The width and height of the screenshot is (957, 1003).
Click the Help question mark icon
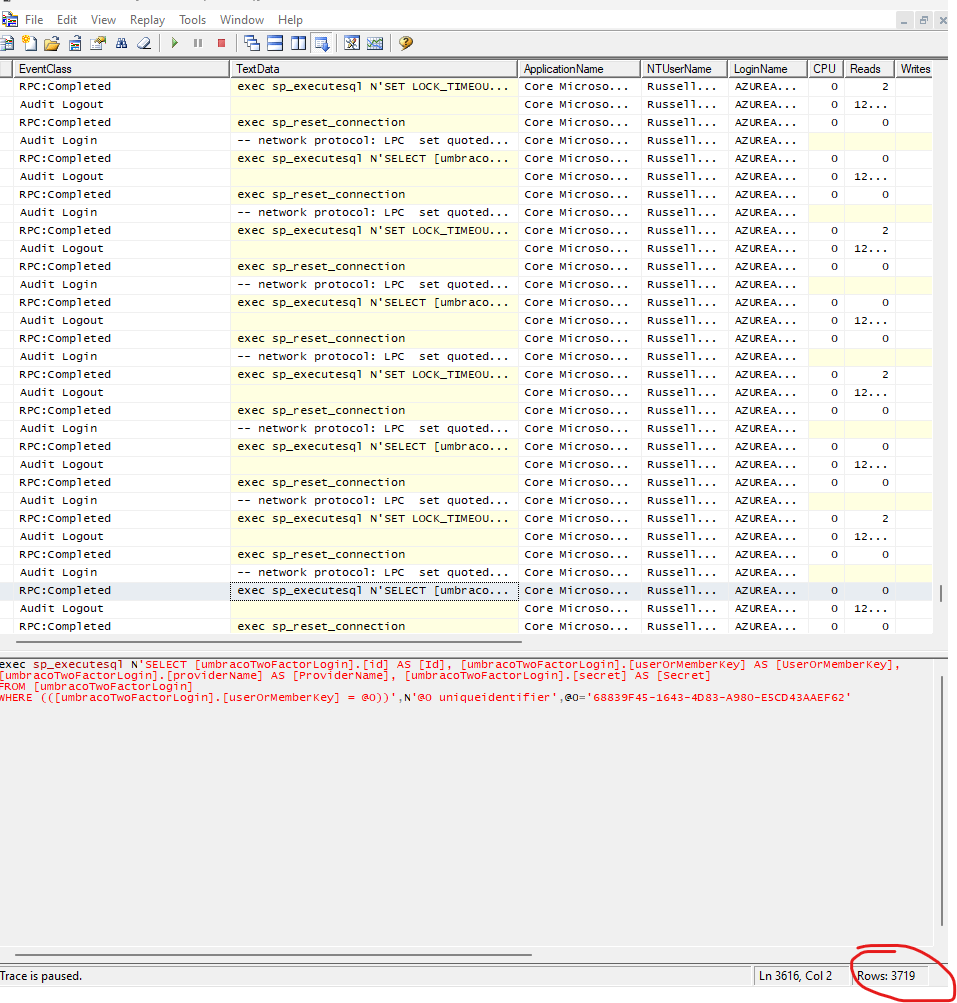[x=405, y=43]
